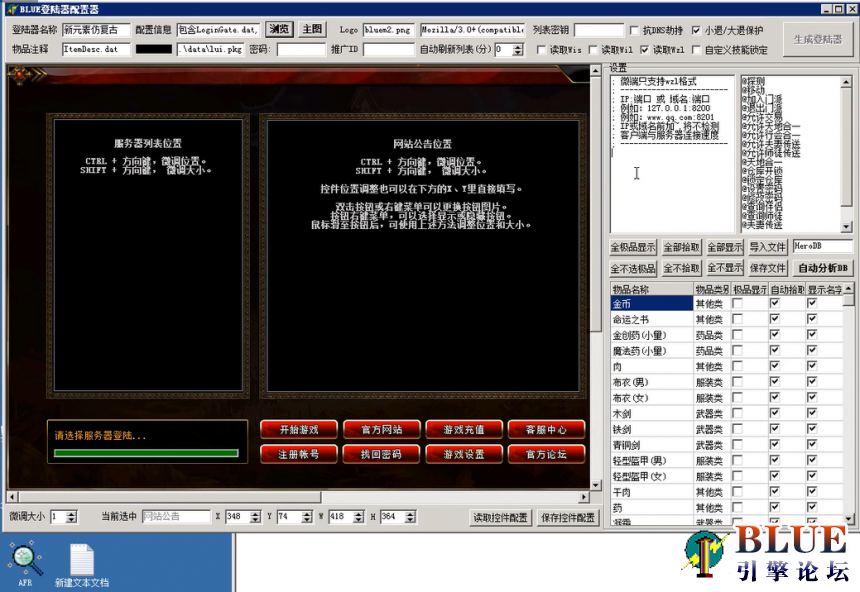This screenshot has height=592, width=860.
Task: Click the 保存控件配置 button
Action: [x=568, y=517]
